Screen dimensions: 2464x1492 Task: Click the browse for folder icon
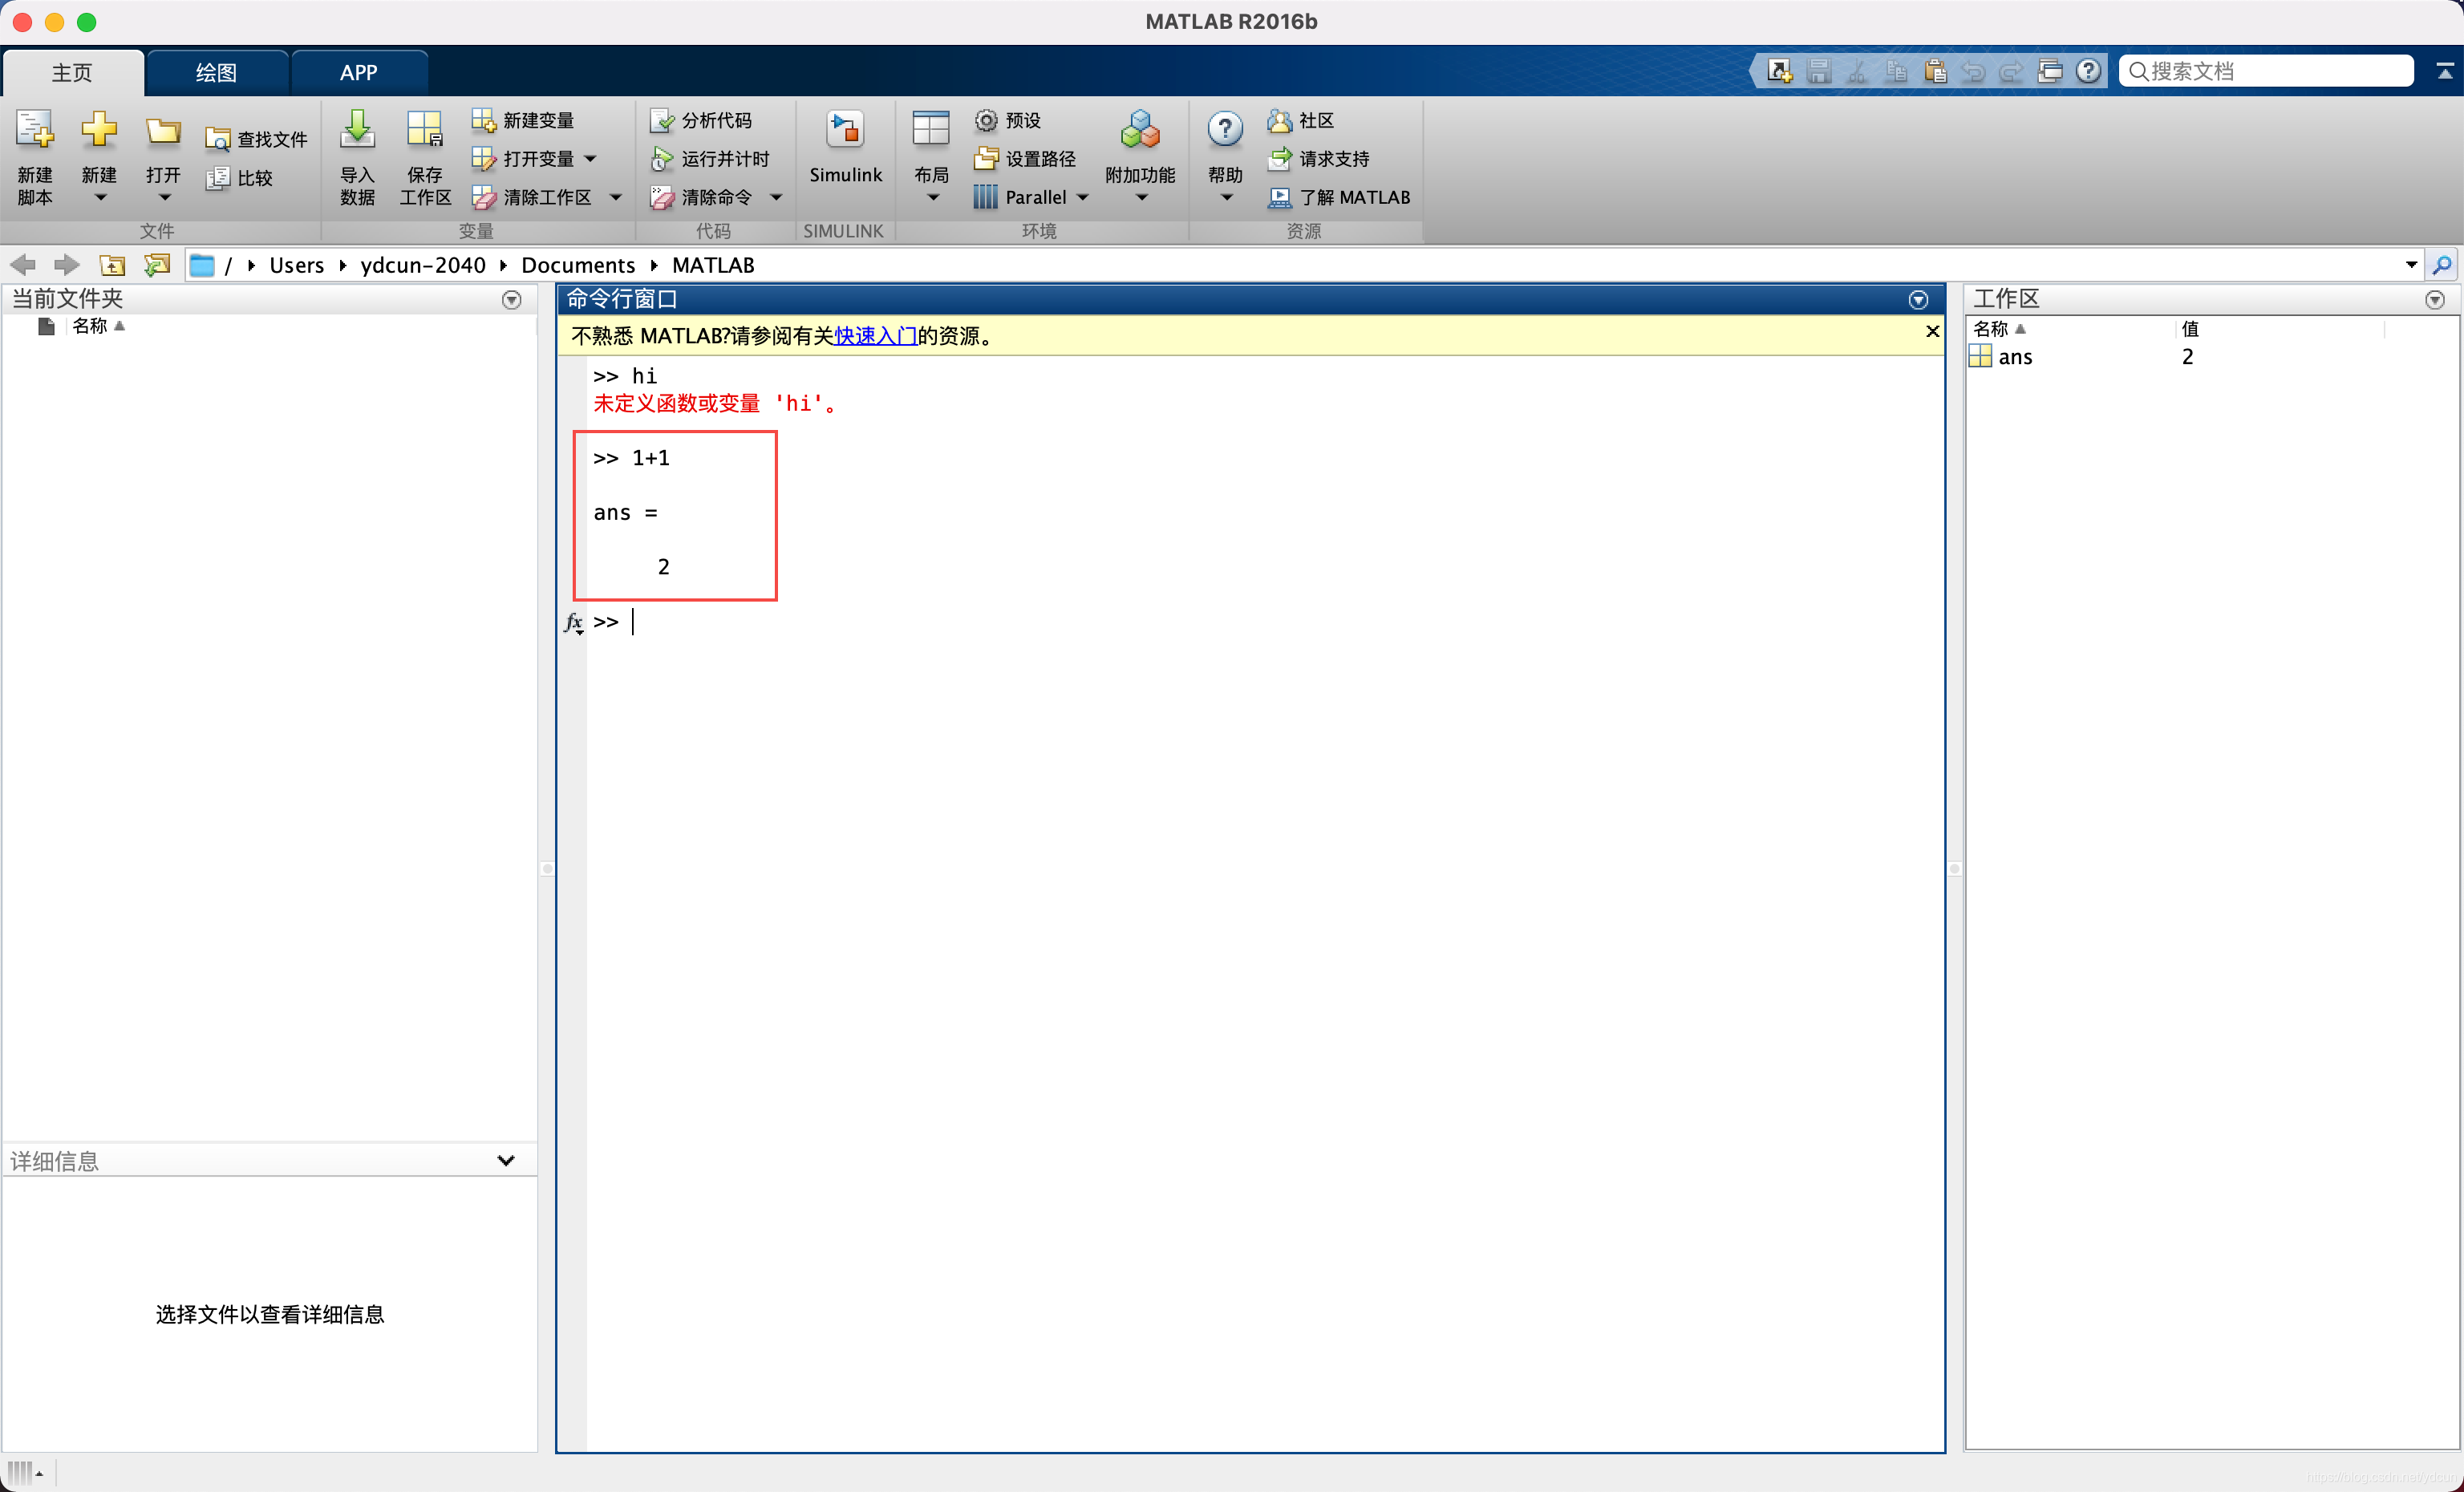click(x=157, y=265)
